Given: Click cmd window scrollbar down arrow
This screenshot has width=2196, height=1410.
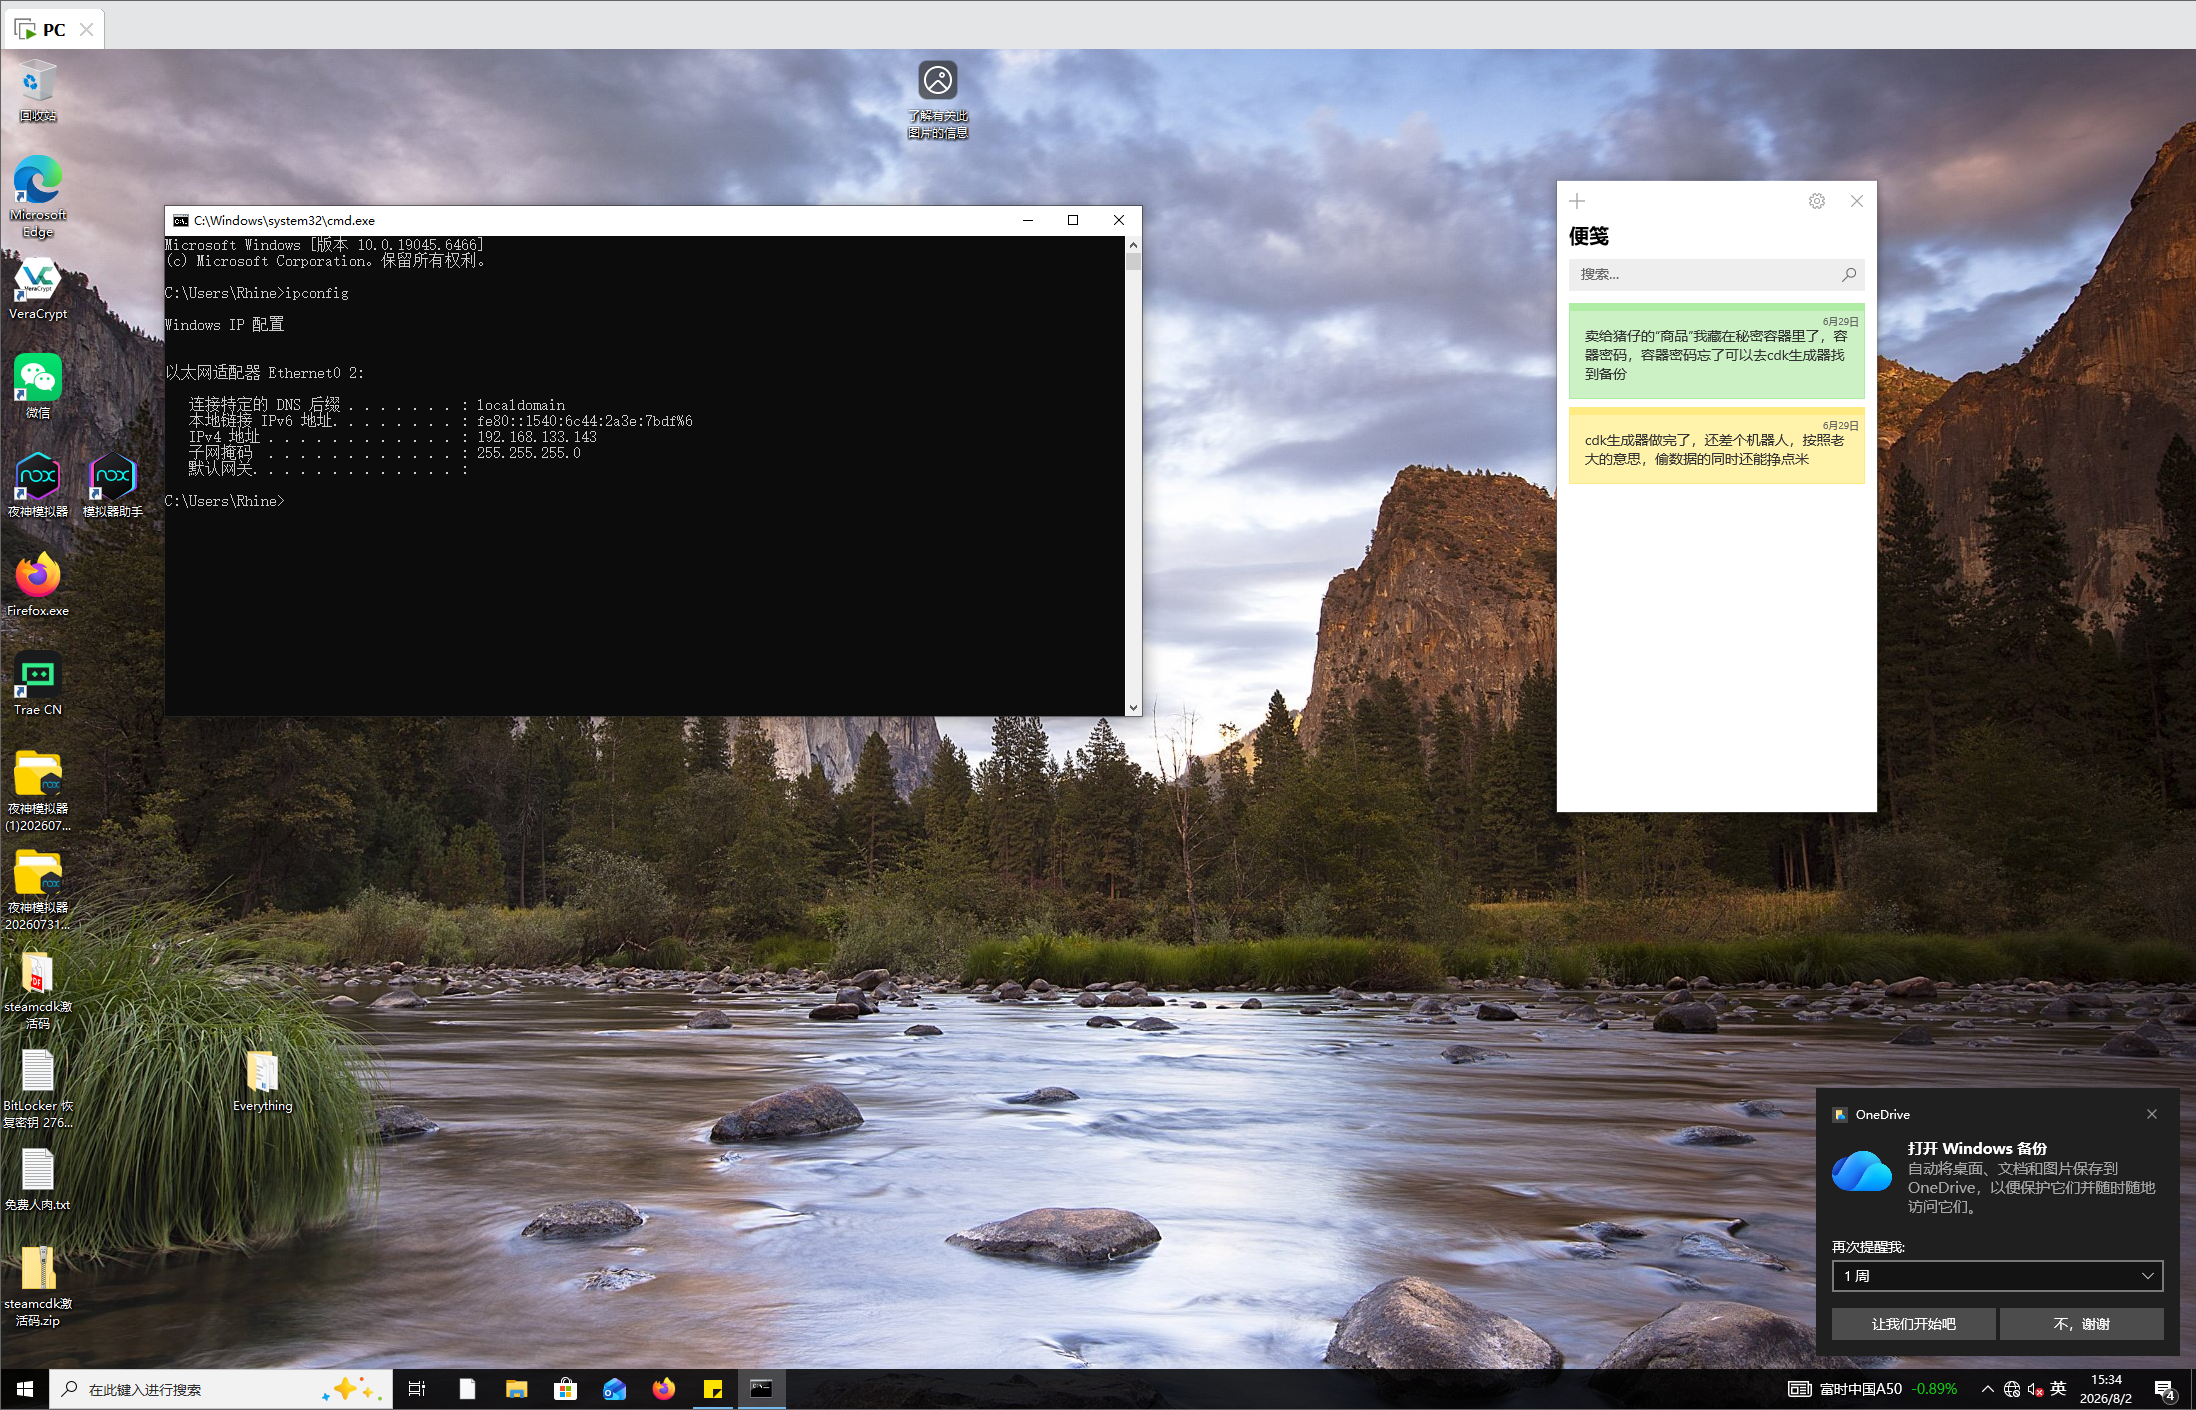Looking at the screenshot, I should (x=1133, y=707).
